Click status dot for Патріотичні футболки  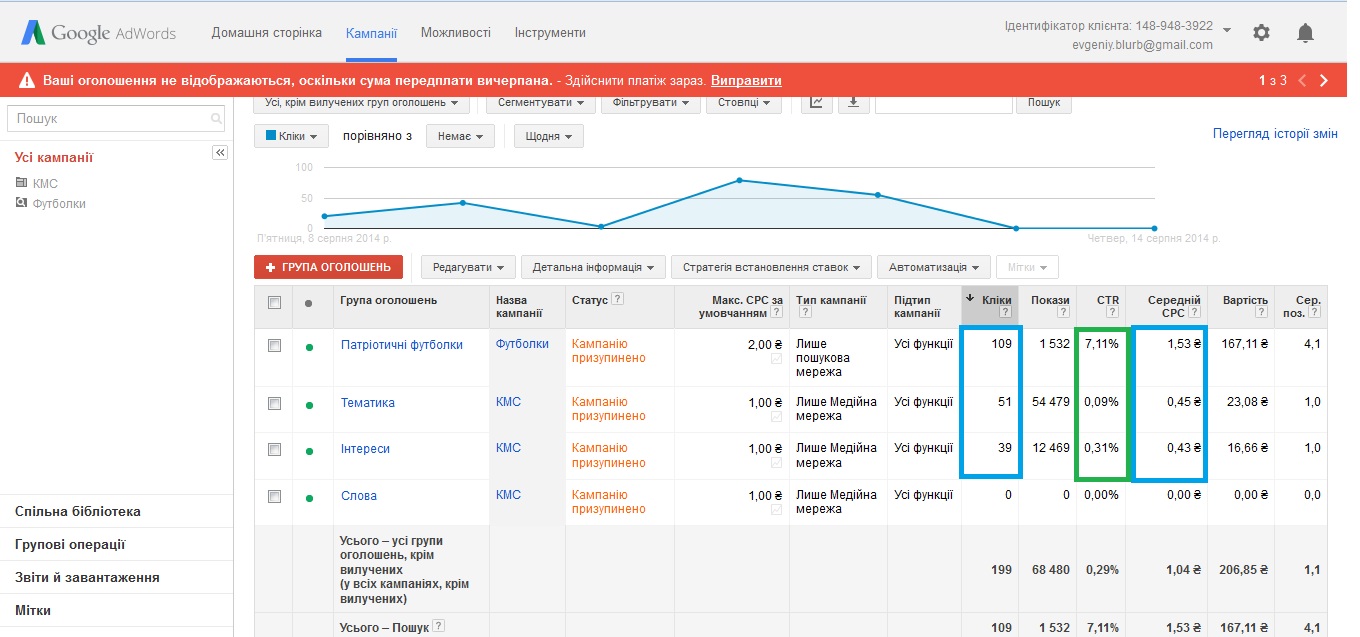[310, 347]
